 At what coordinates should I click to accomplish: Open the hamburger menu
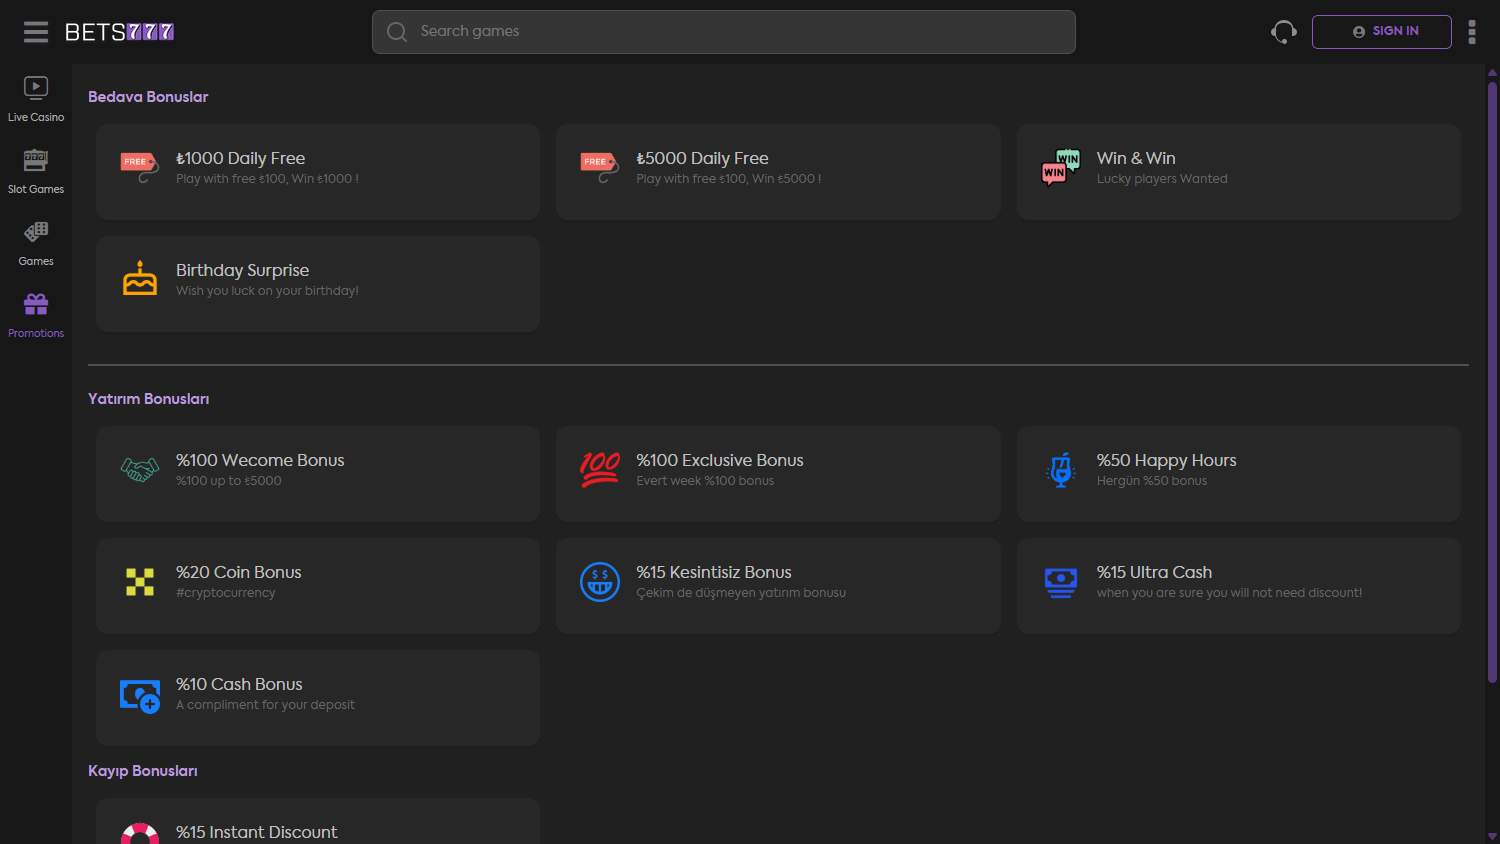coord(36,32)
